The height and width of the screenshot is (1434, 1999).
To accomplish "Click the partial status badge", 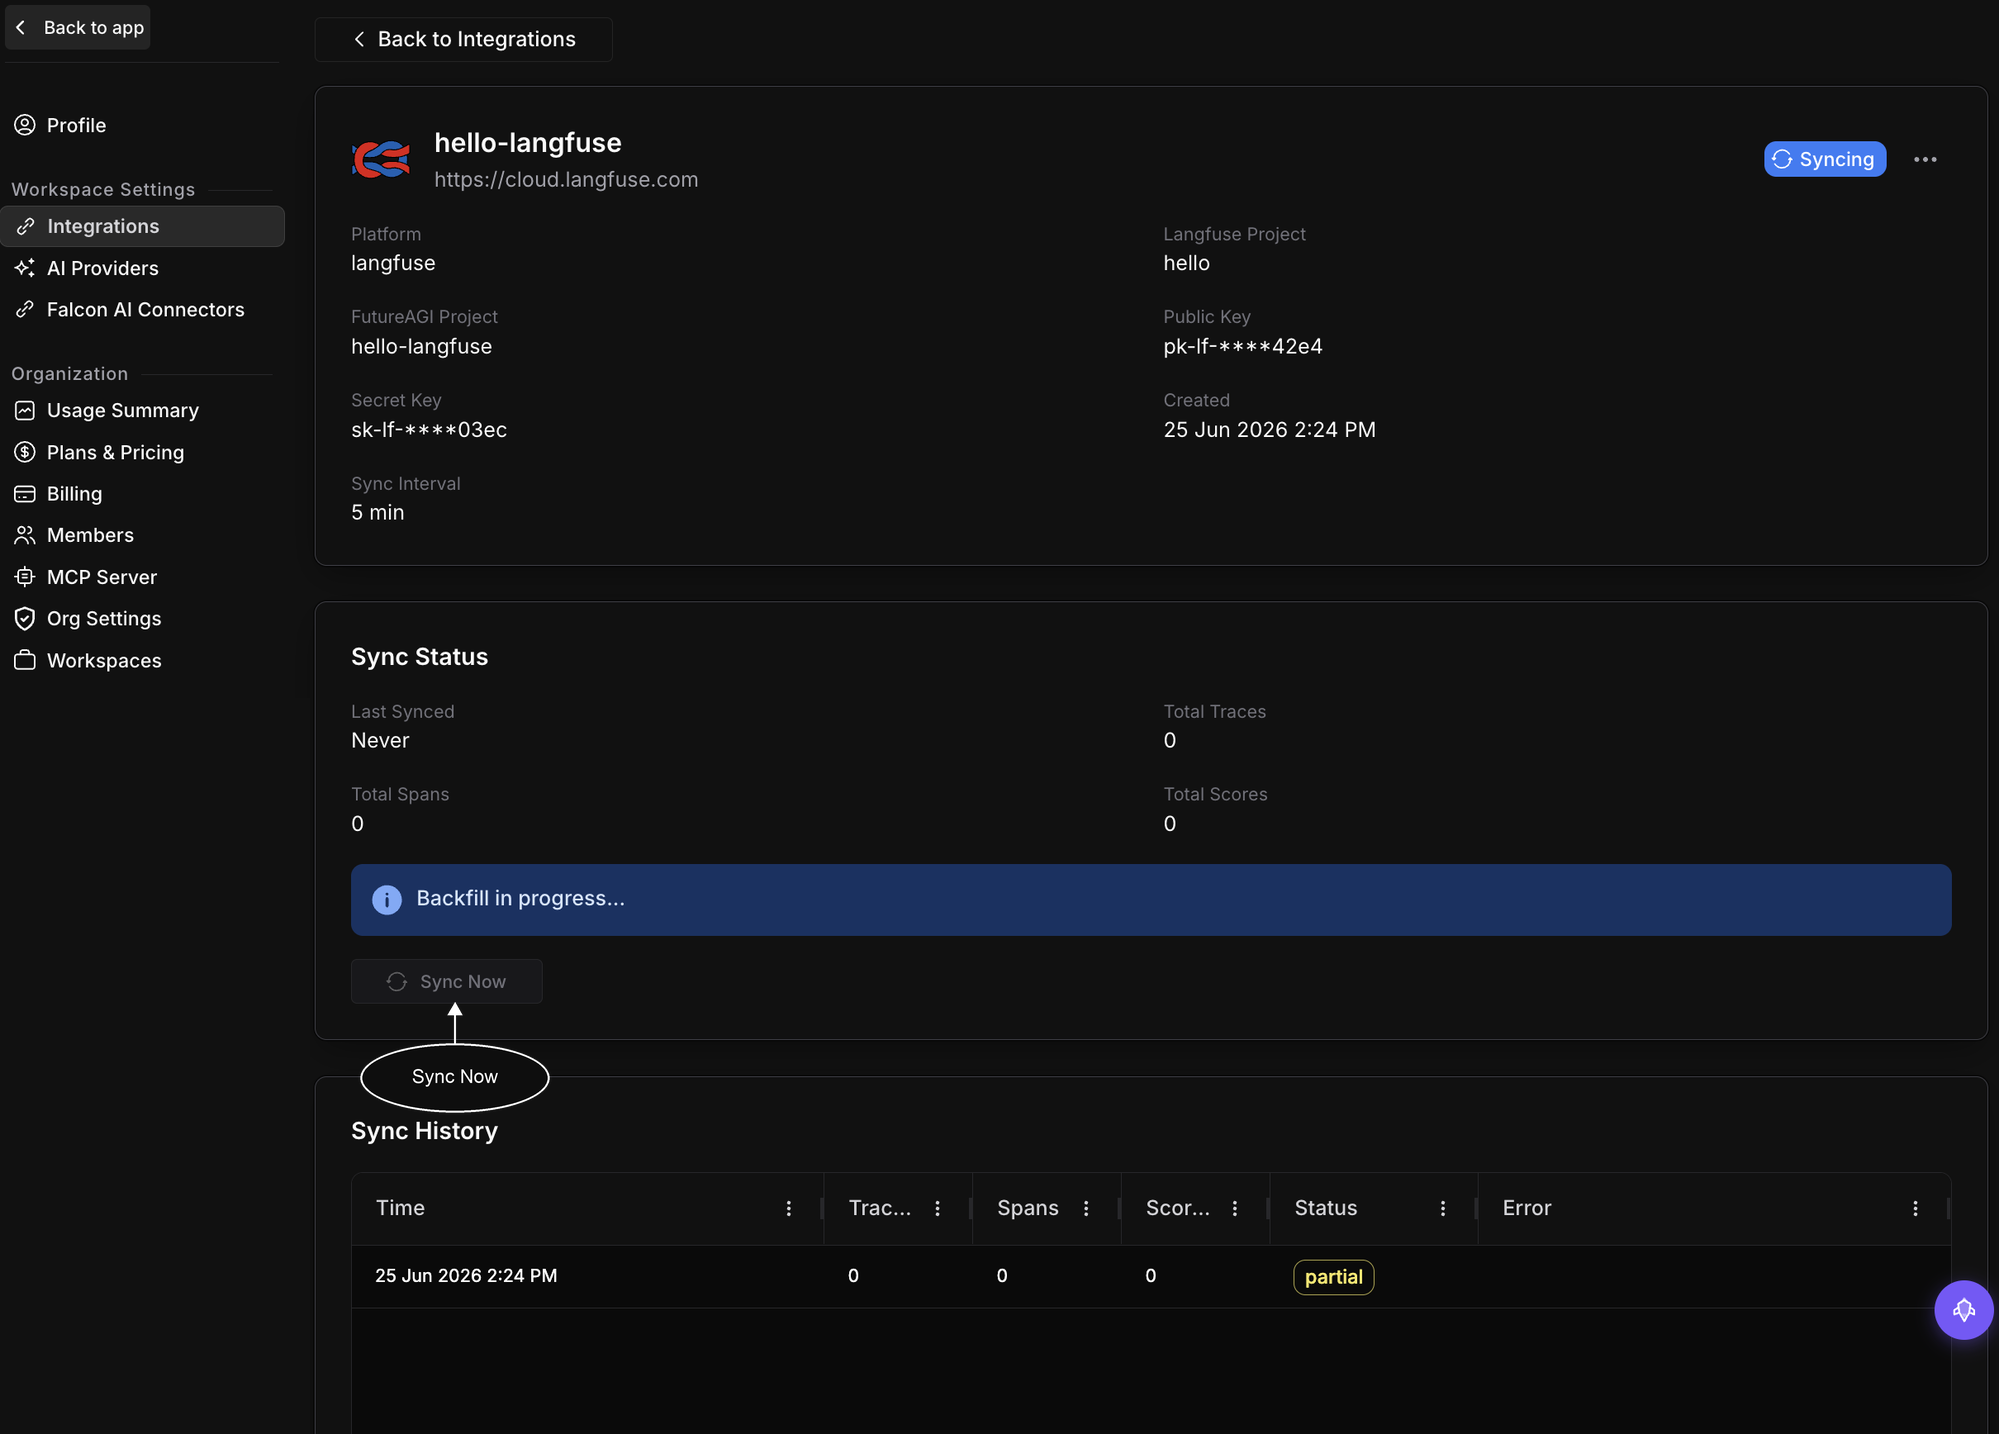I will click(1333, 1277).
